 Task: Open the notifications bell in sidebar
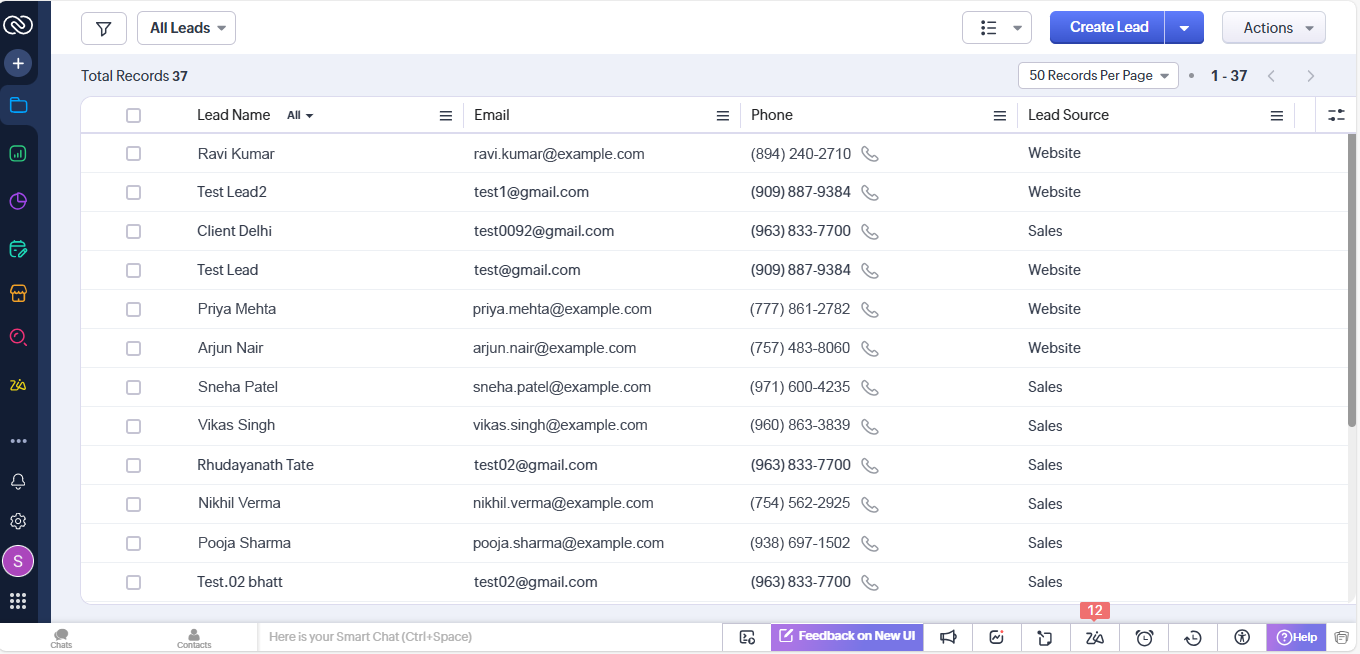coord(18,481)
